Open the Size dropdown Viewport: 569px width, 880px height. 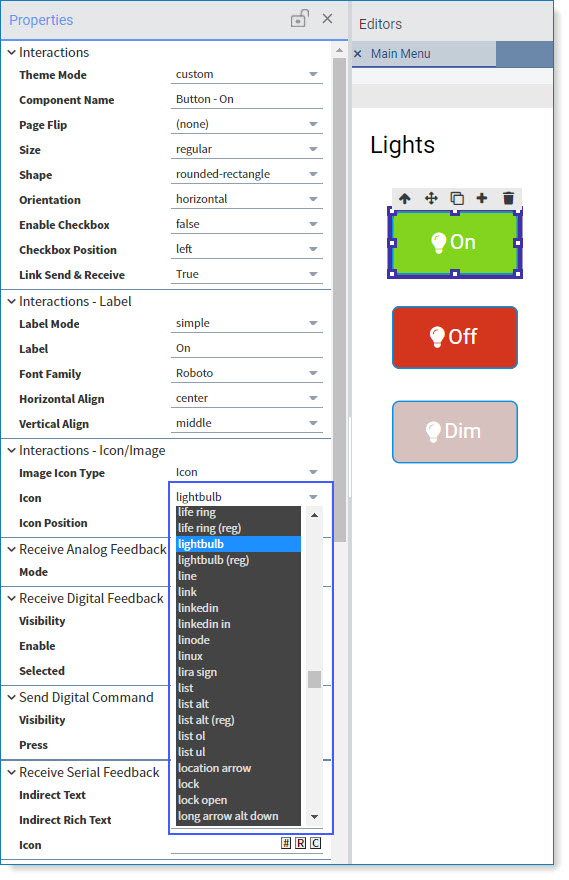click(x=247, y=149)
